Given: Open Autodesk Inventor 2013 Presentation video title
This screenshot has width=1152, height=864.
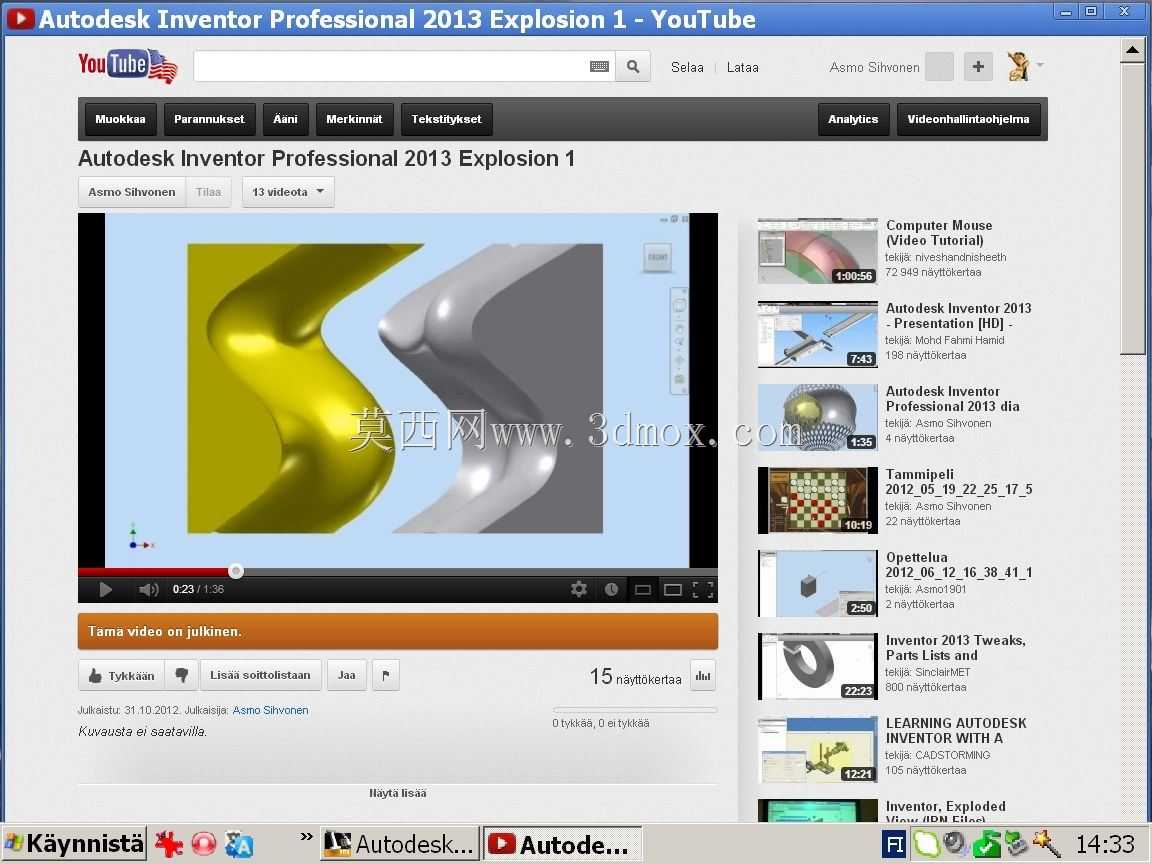Looking at the screenshot, I should [958, 316].
